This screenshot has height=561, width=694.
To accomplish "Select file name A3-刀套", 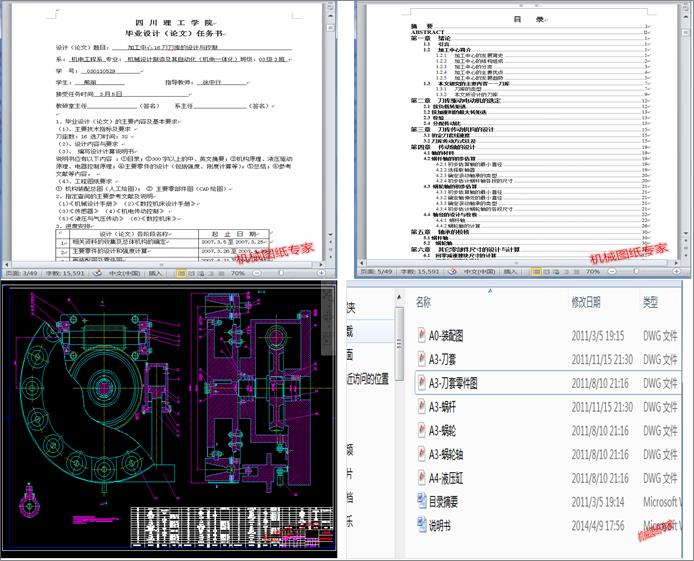I will click(x=442, y=360).
